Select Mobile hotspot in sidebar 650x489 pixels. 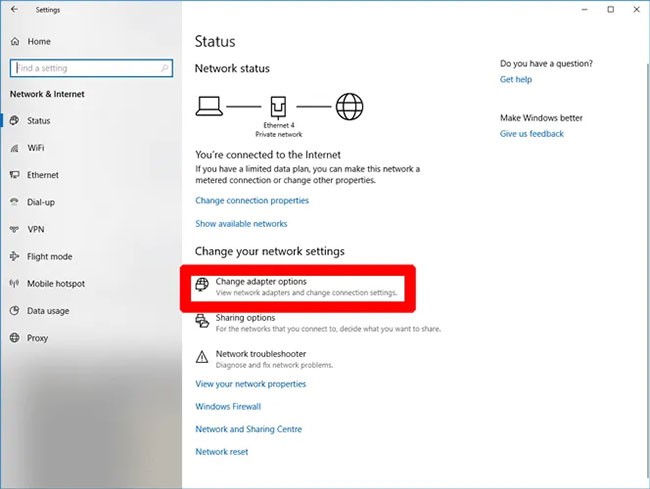54,283
